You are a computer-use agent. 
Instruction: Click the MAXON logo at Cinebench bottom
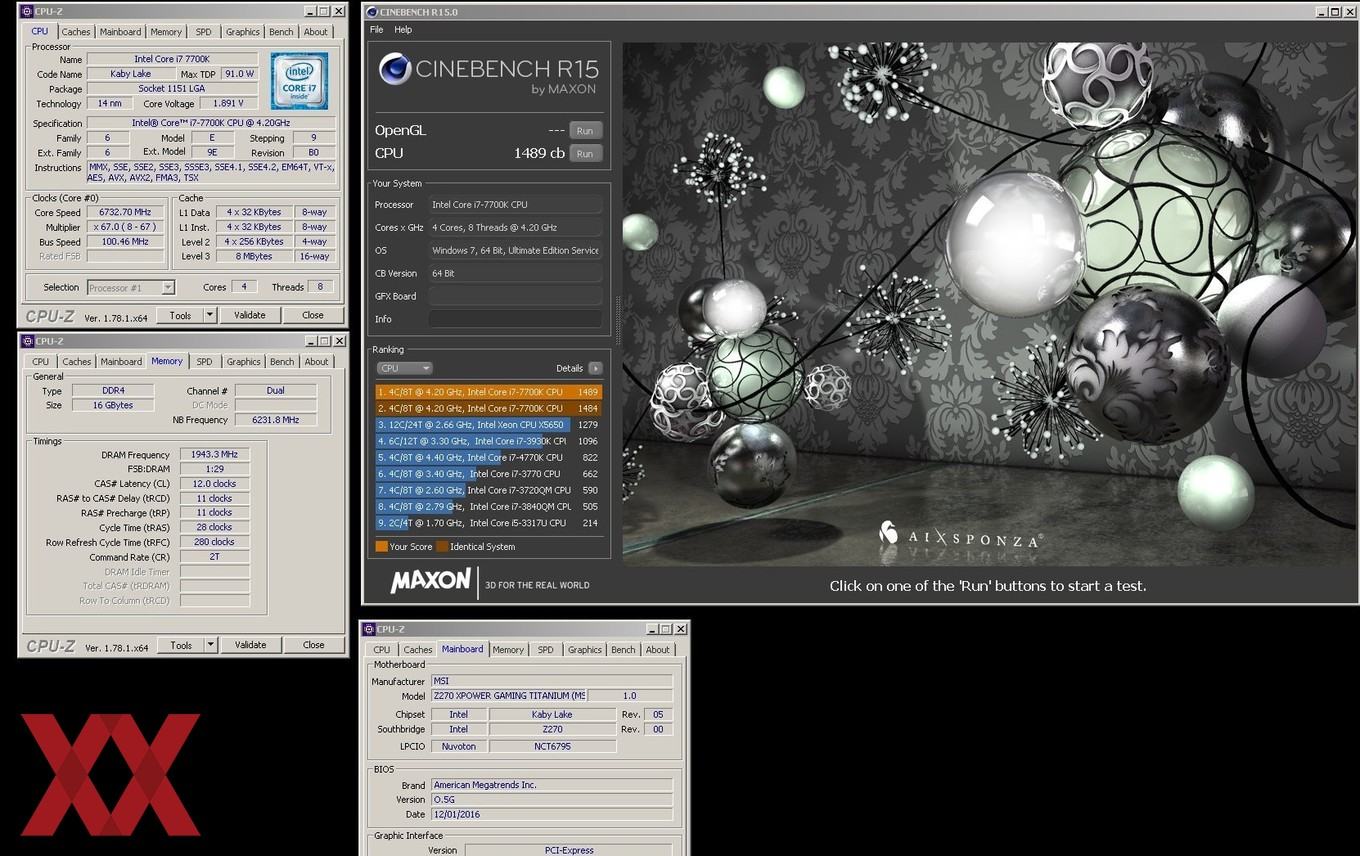pos(431,581)
